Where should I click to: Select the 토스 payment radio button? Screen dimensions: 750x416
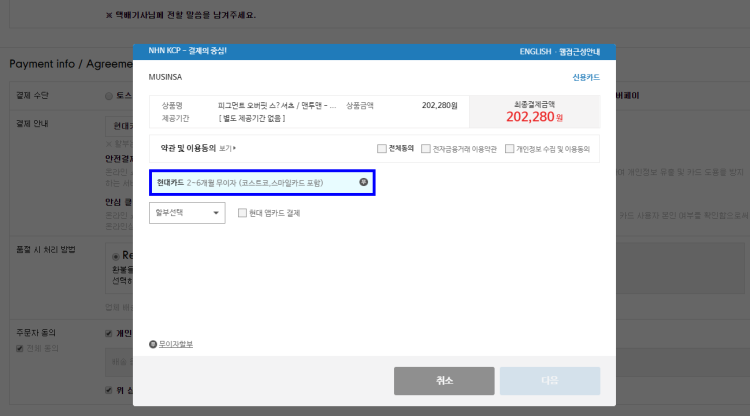[x=108, y=95]
